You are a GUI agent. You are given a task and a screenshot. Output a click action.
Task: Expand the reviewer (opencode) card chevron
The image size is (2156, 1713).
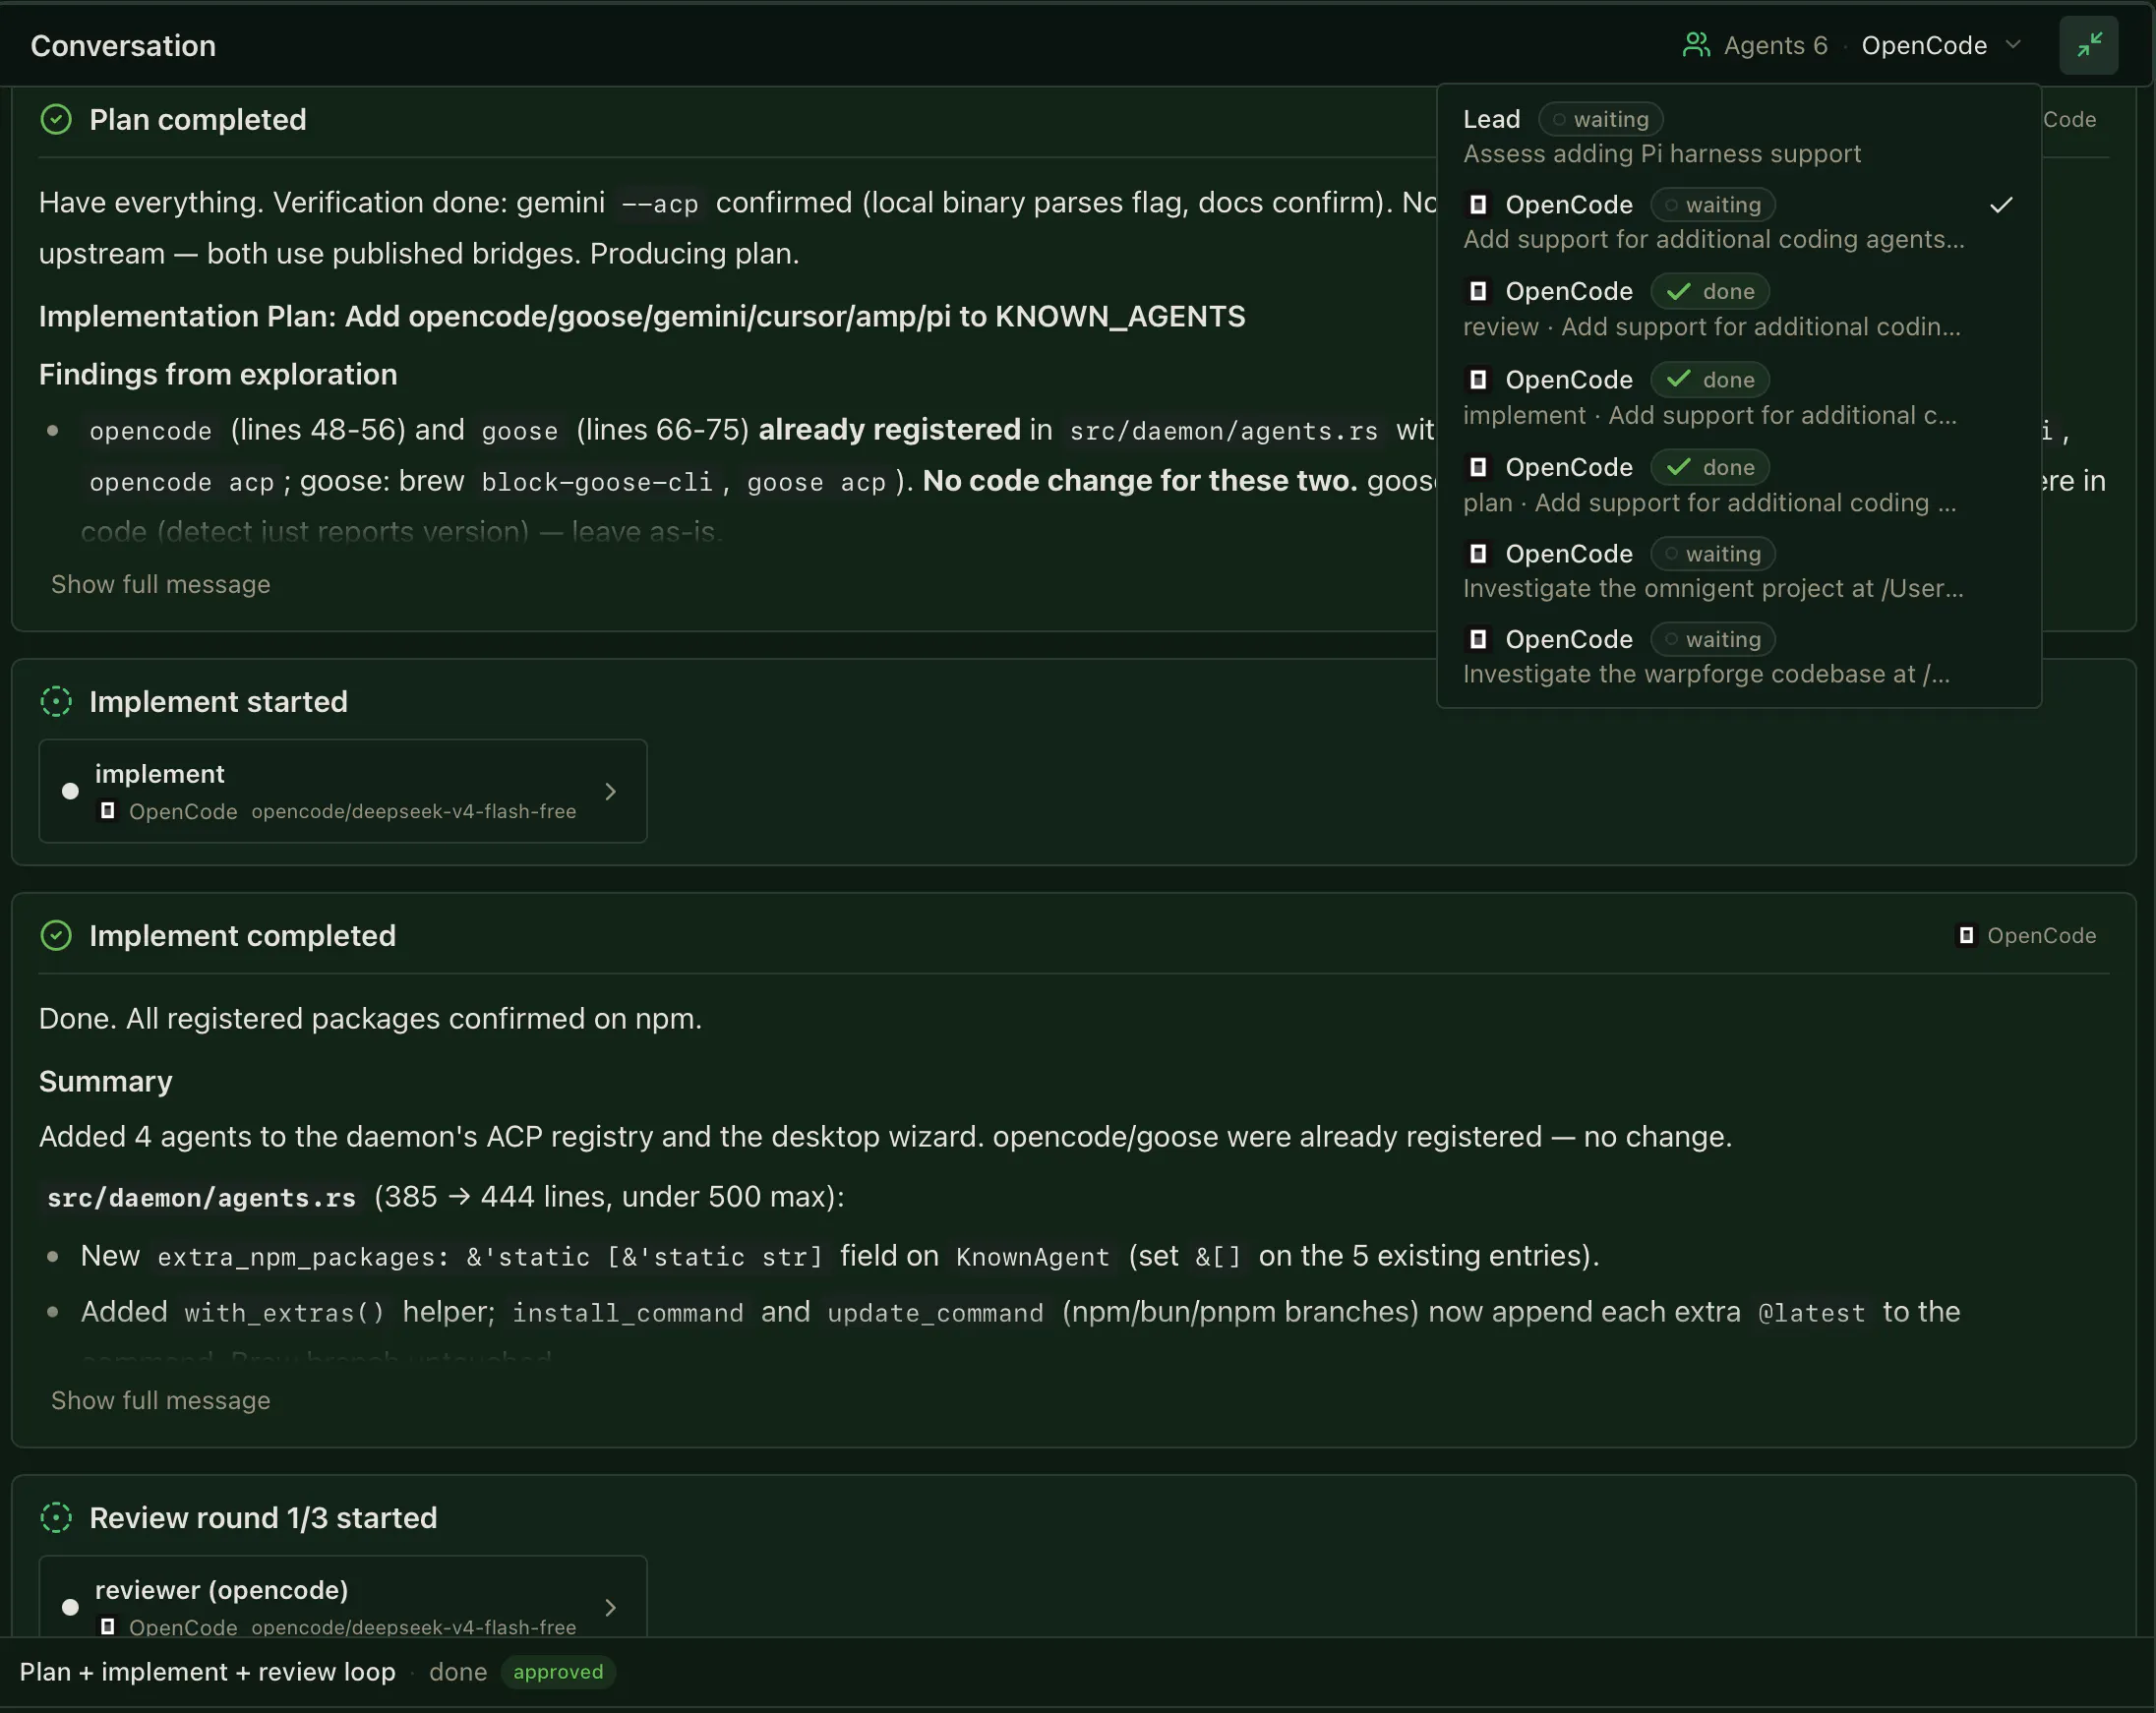coord(610,1607)
